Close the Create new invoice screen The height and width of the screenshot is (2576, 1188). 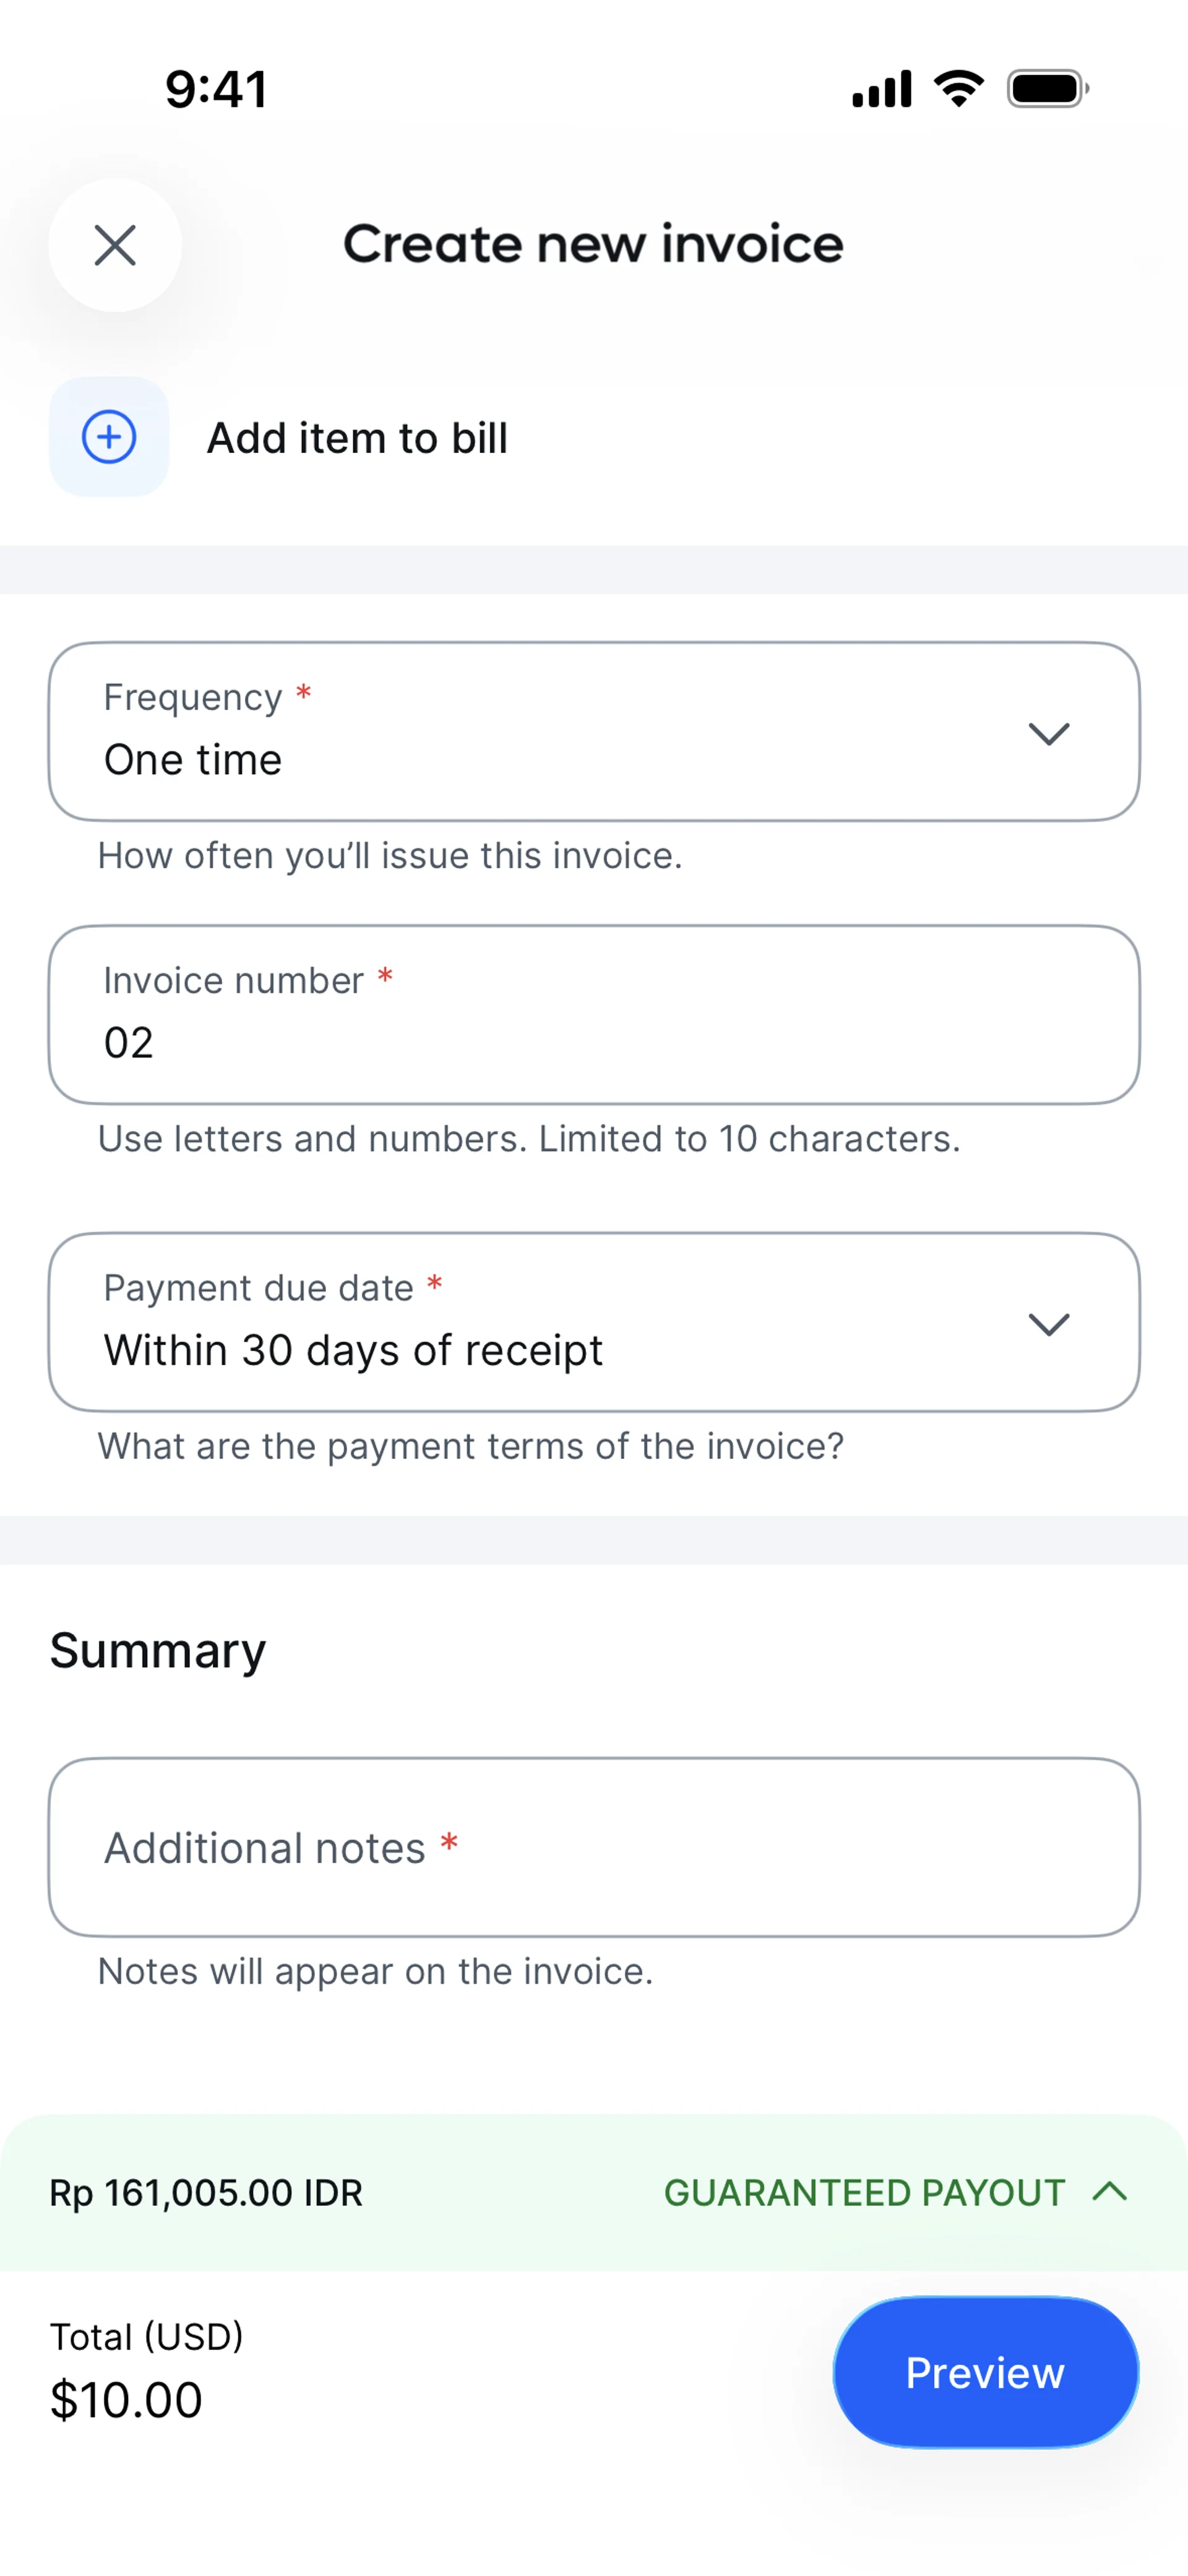[115, 245]
